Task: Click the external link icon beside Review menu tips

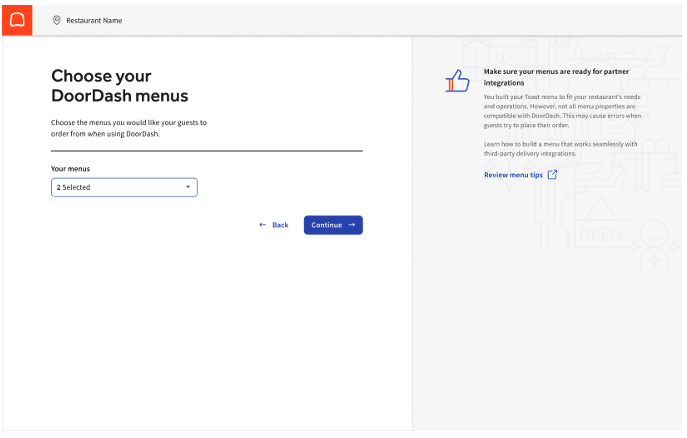Action: click(x=553, y=175)
